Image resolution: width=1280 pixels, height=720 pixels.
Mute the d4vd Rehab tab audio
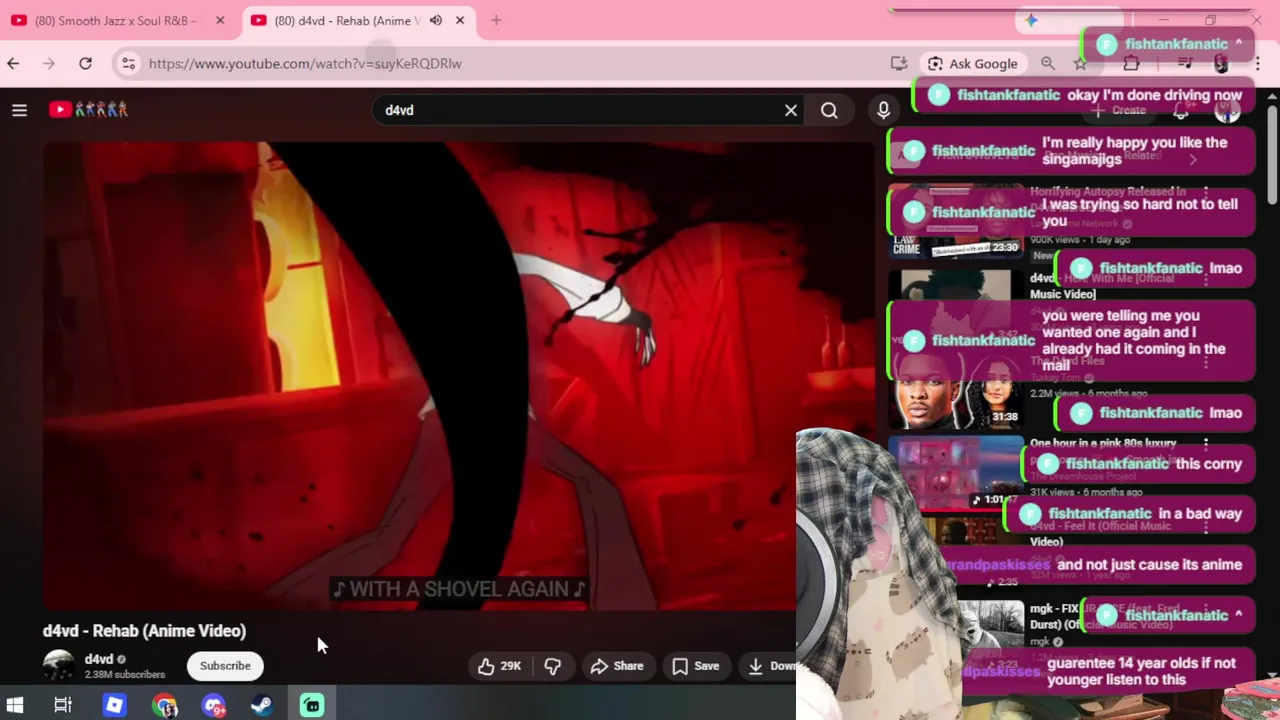(x=435, y=20)
